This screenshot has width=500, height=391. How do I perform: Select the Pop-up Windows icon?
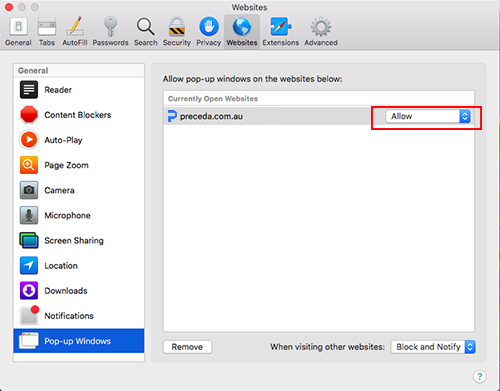[29, 341]
